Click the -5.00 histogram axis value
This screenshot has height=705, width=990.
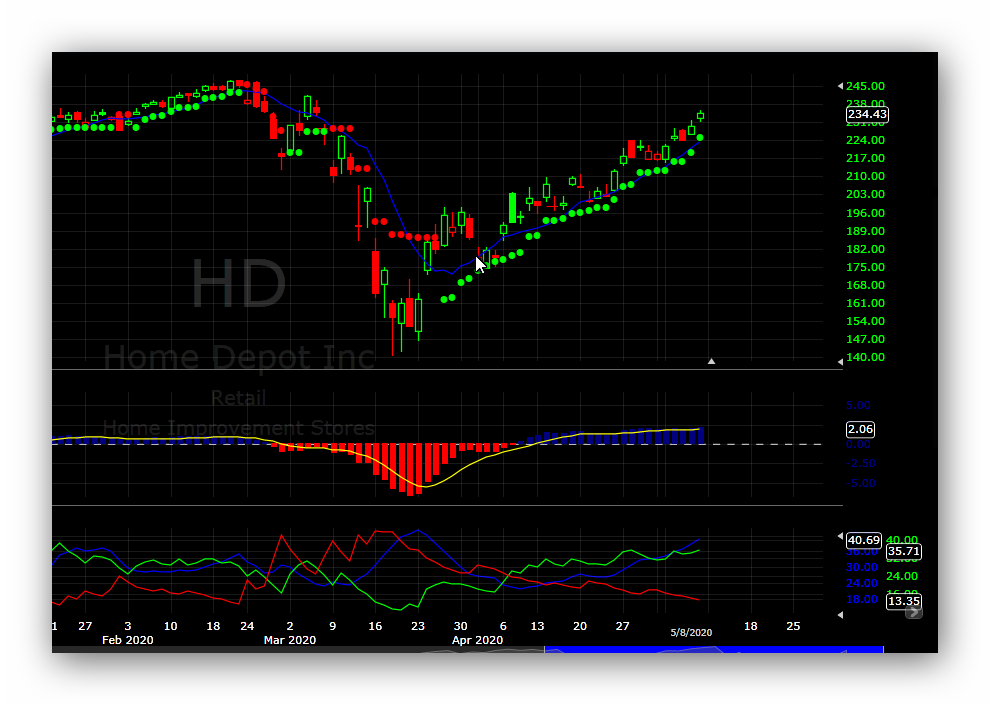(861, 483)
